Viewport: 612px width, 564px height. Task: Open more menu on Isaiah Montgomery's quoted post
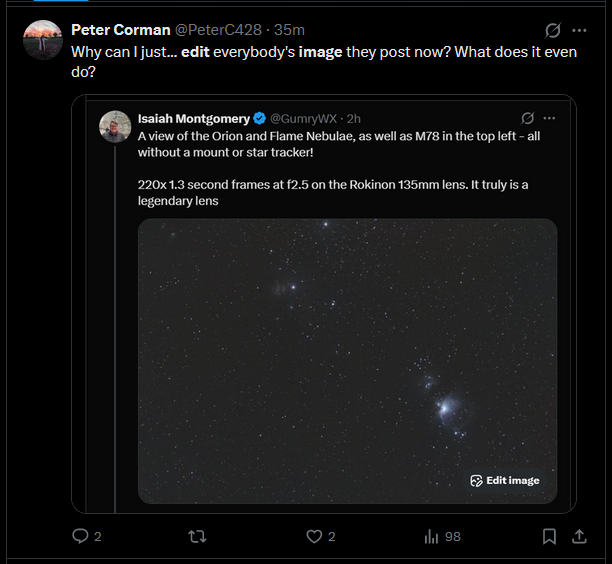click(549, 118)
